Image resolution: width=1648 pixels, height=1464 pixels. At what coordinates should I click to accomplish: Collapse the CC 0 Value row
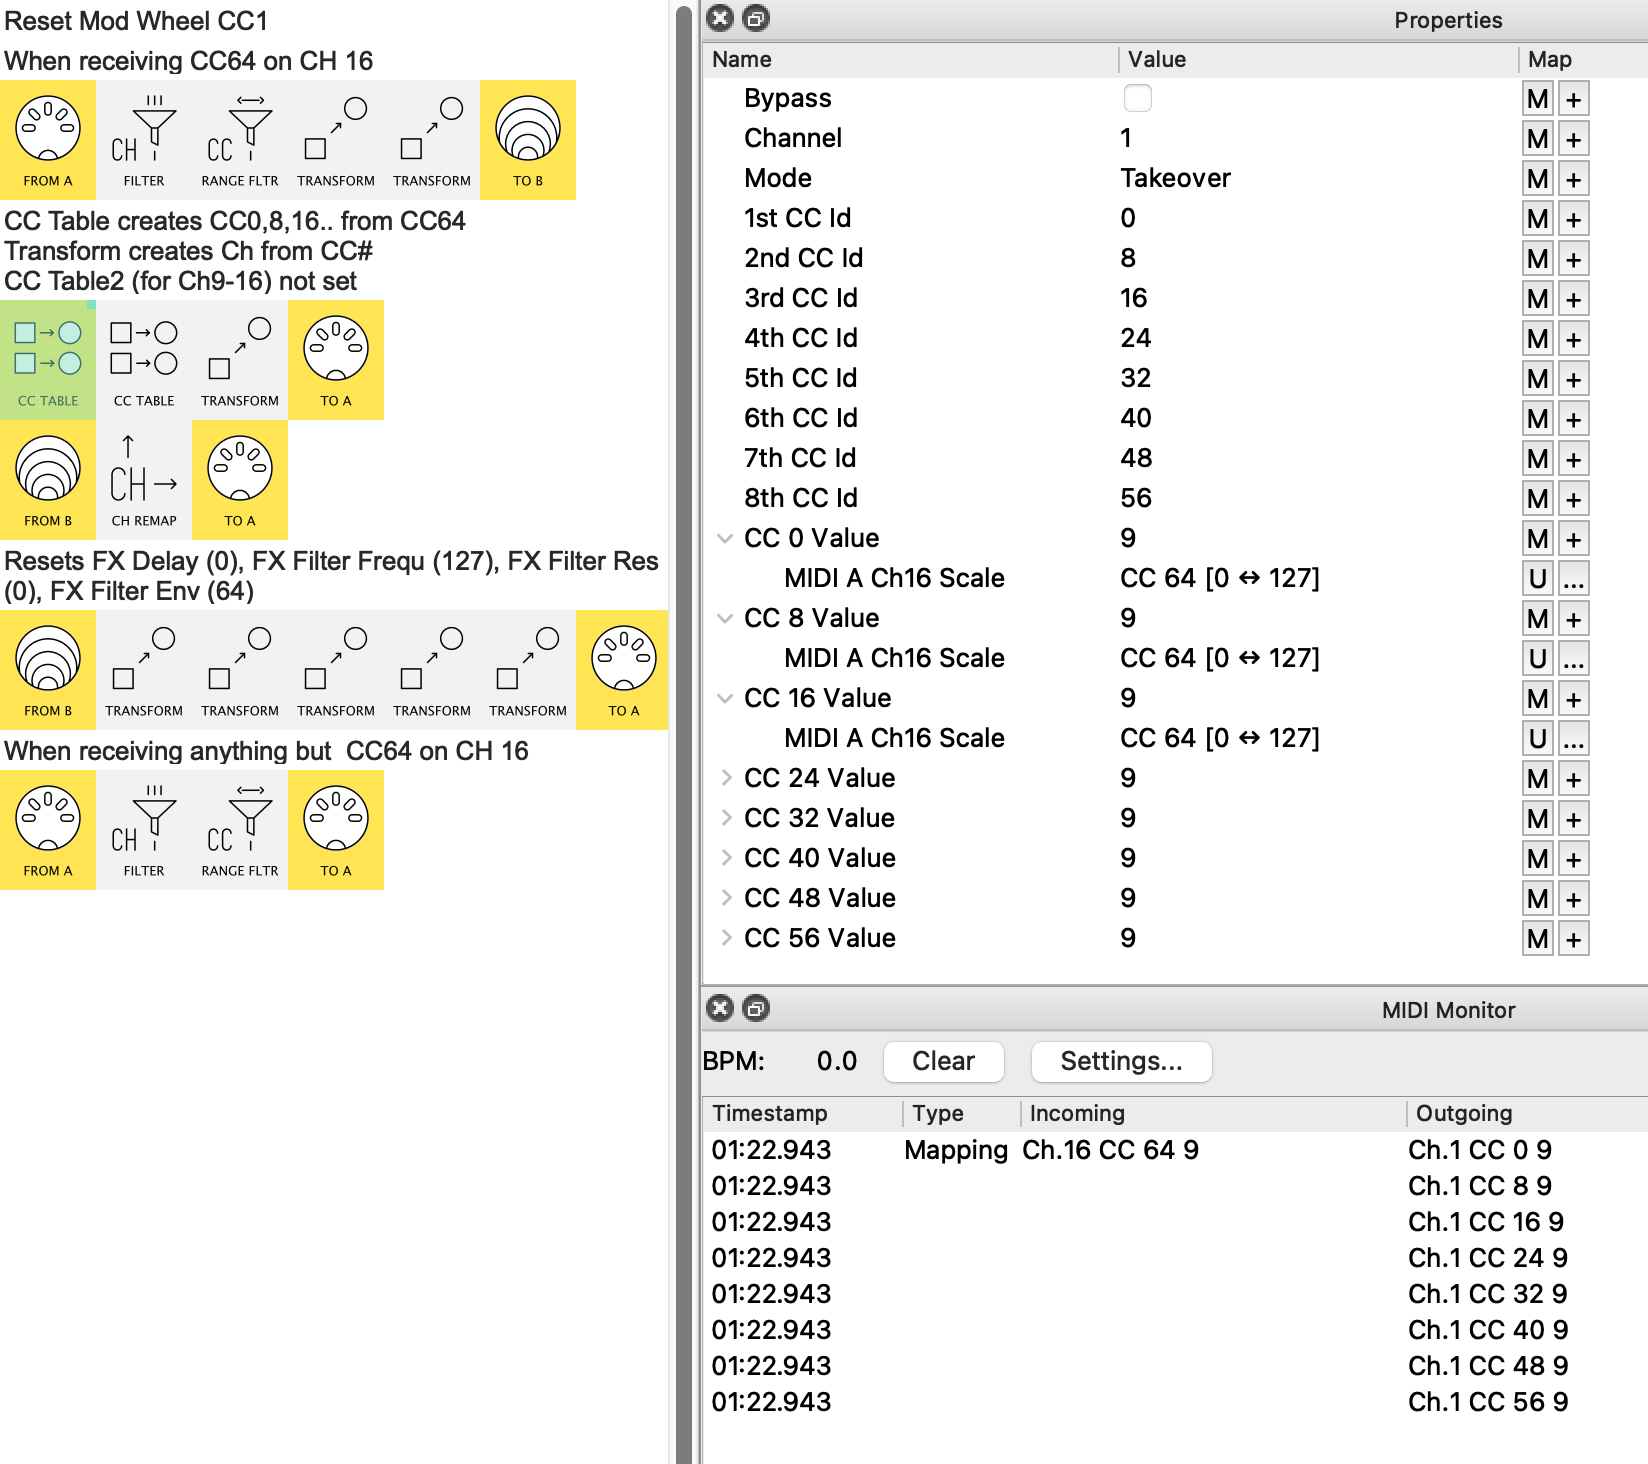tap(725, 538)
